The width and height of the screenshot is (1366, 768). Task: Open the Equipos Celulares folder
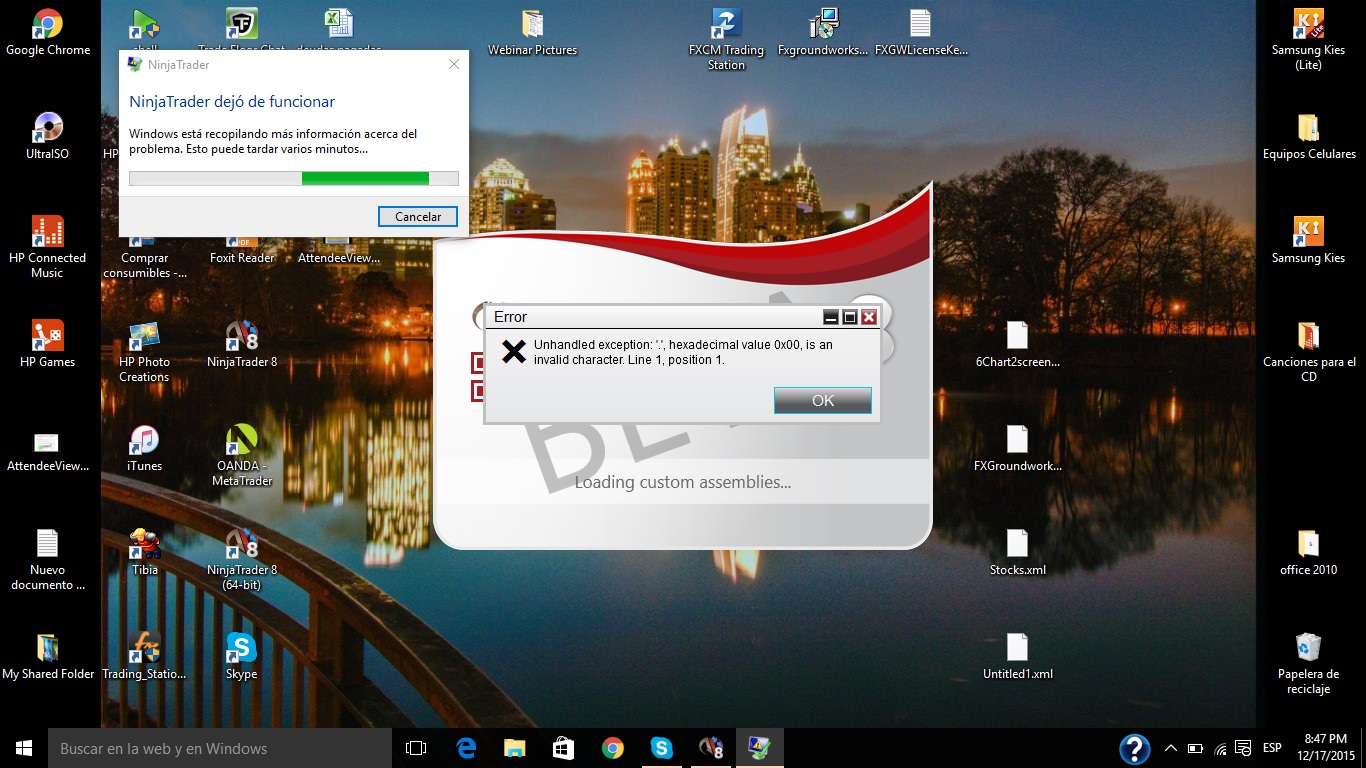tap(1308, 136)
